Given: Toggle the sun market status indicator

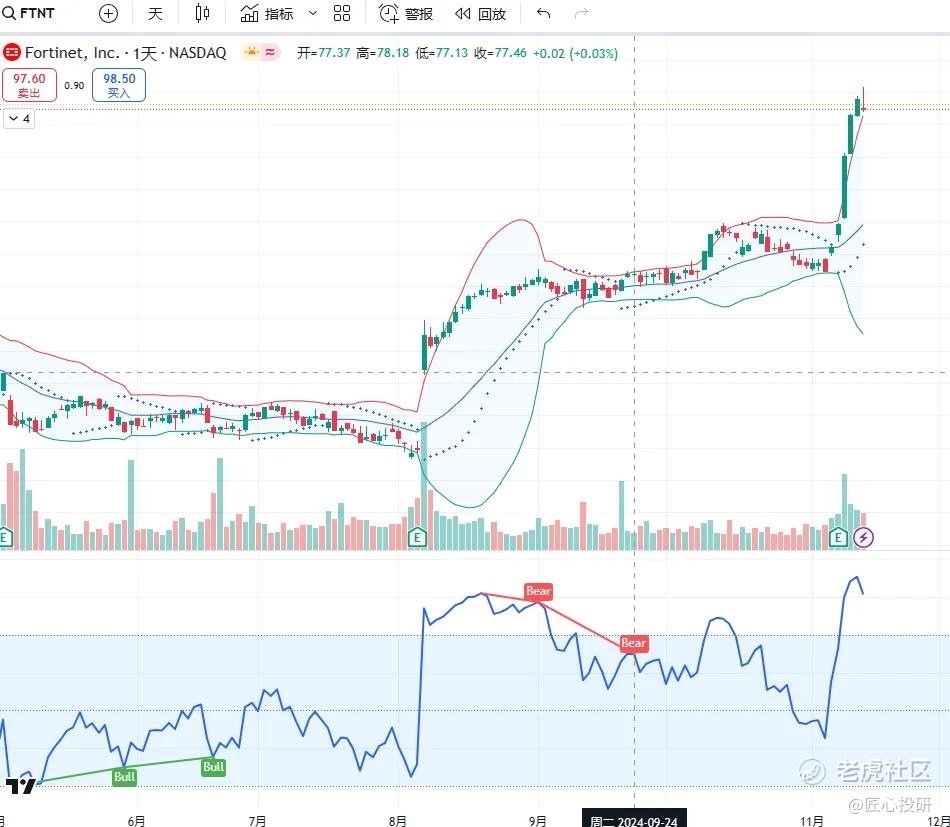Looking at the screenshot, I should 250,53.
